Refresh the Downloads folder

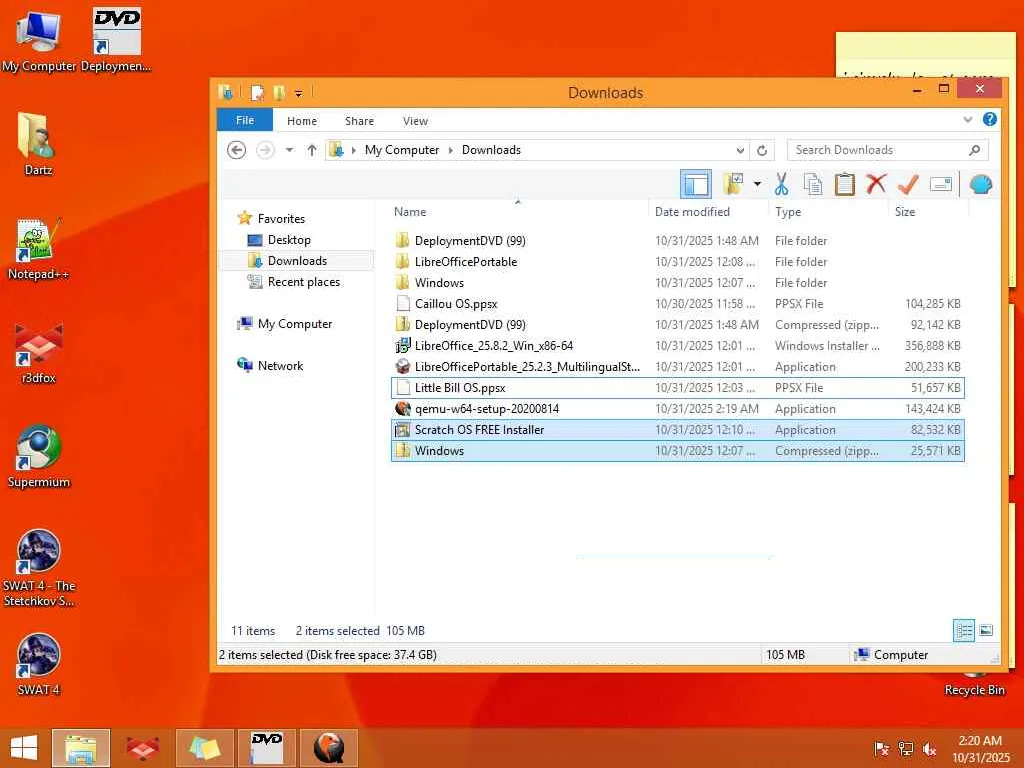coord(761,150)
